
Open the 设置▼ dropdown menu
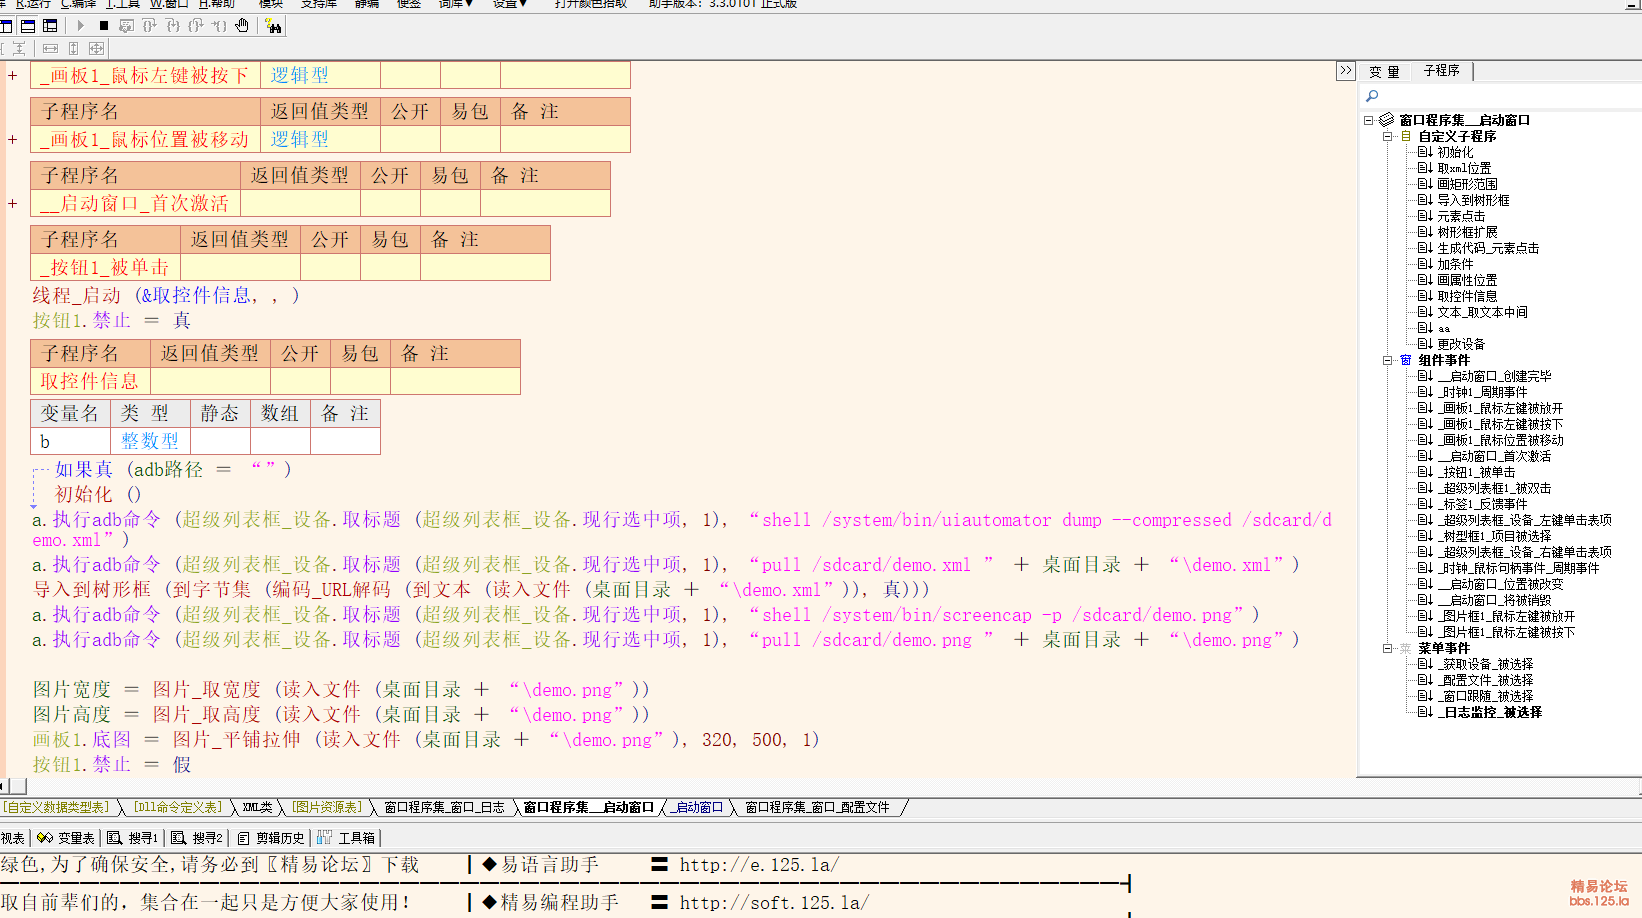pyautogui.click(x=509, y=4)
